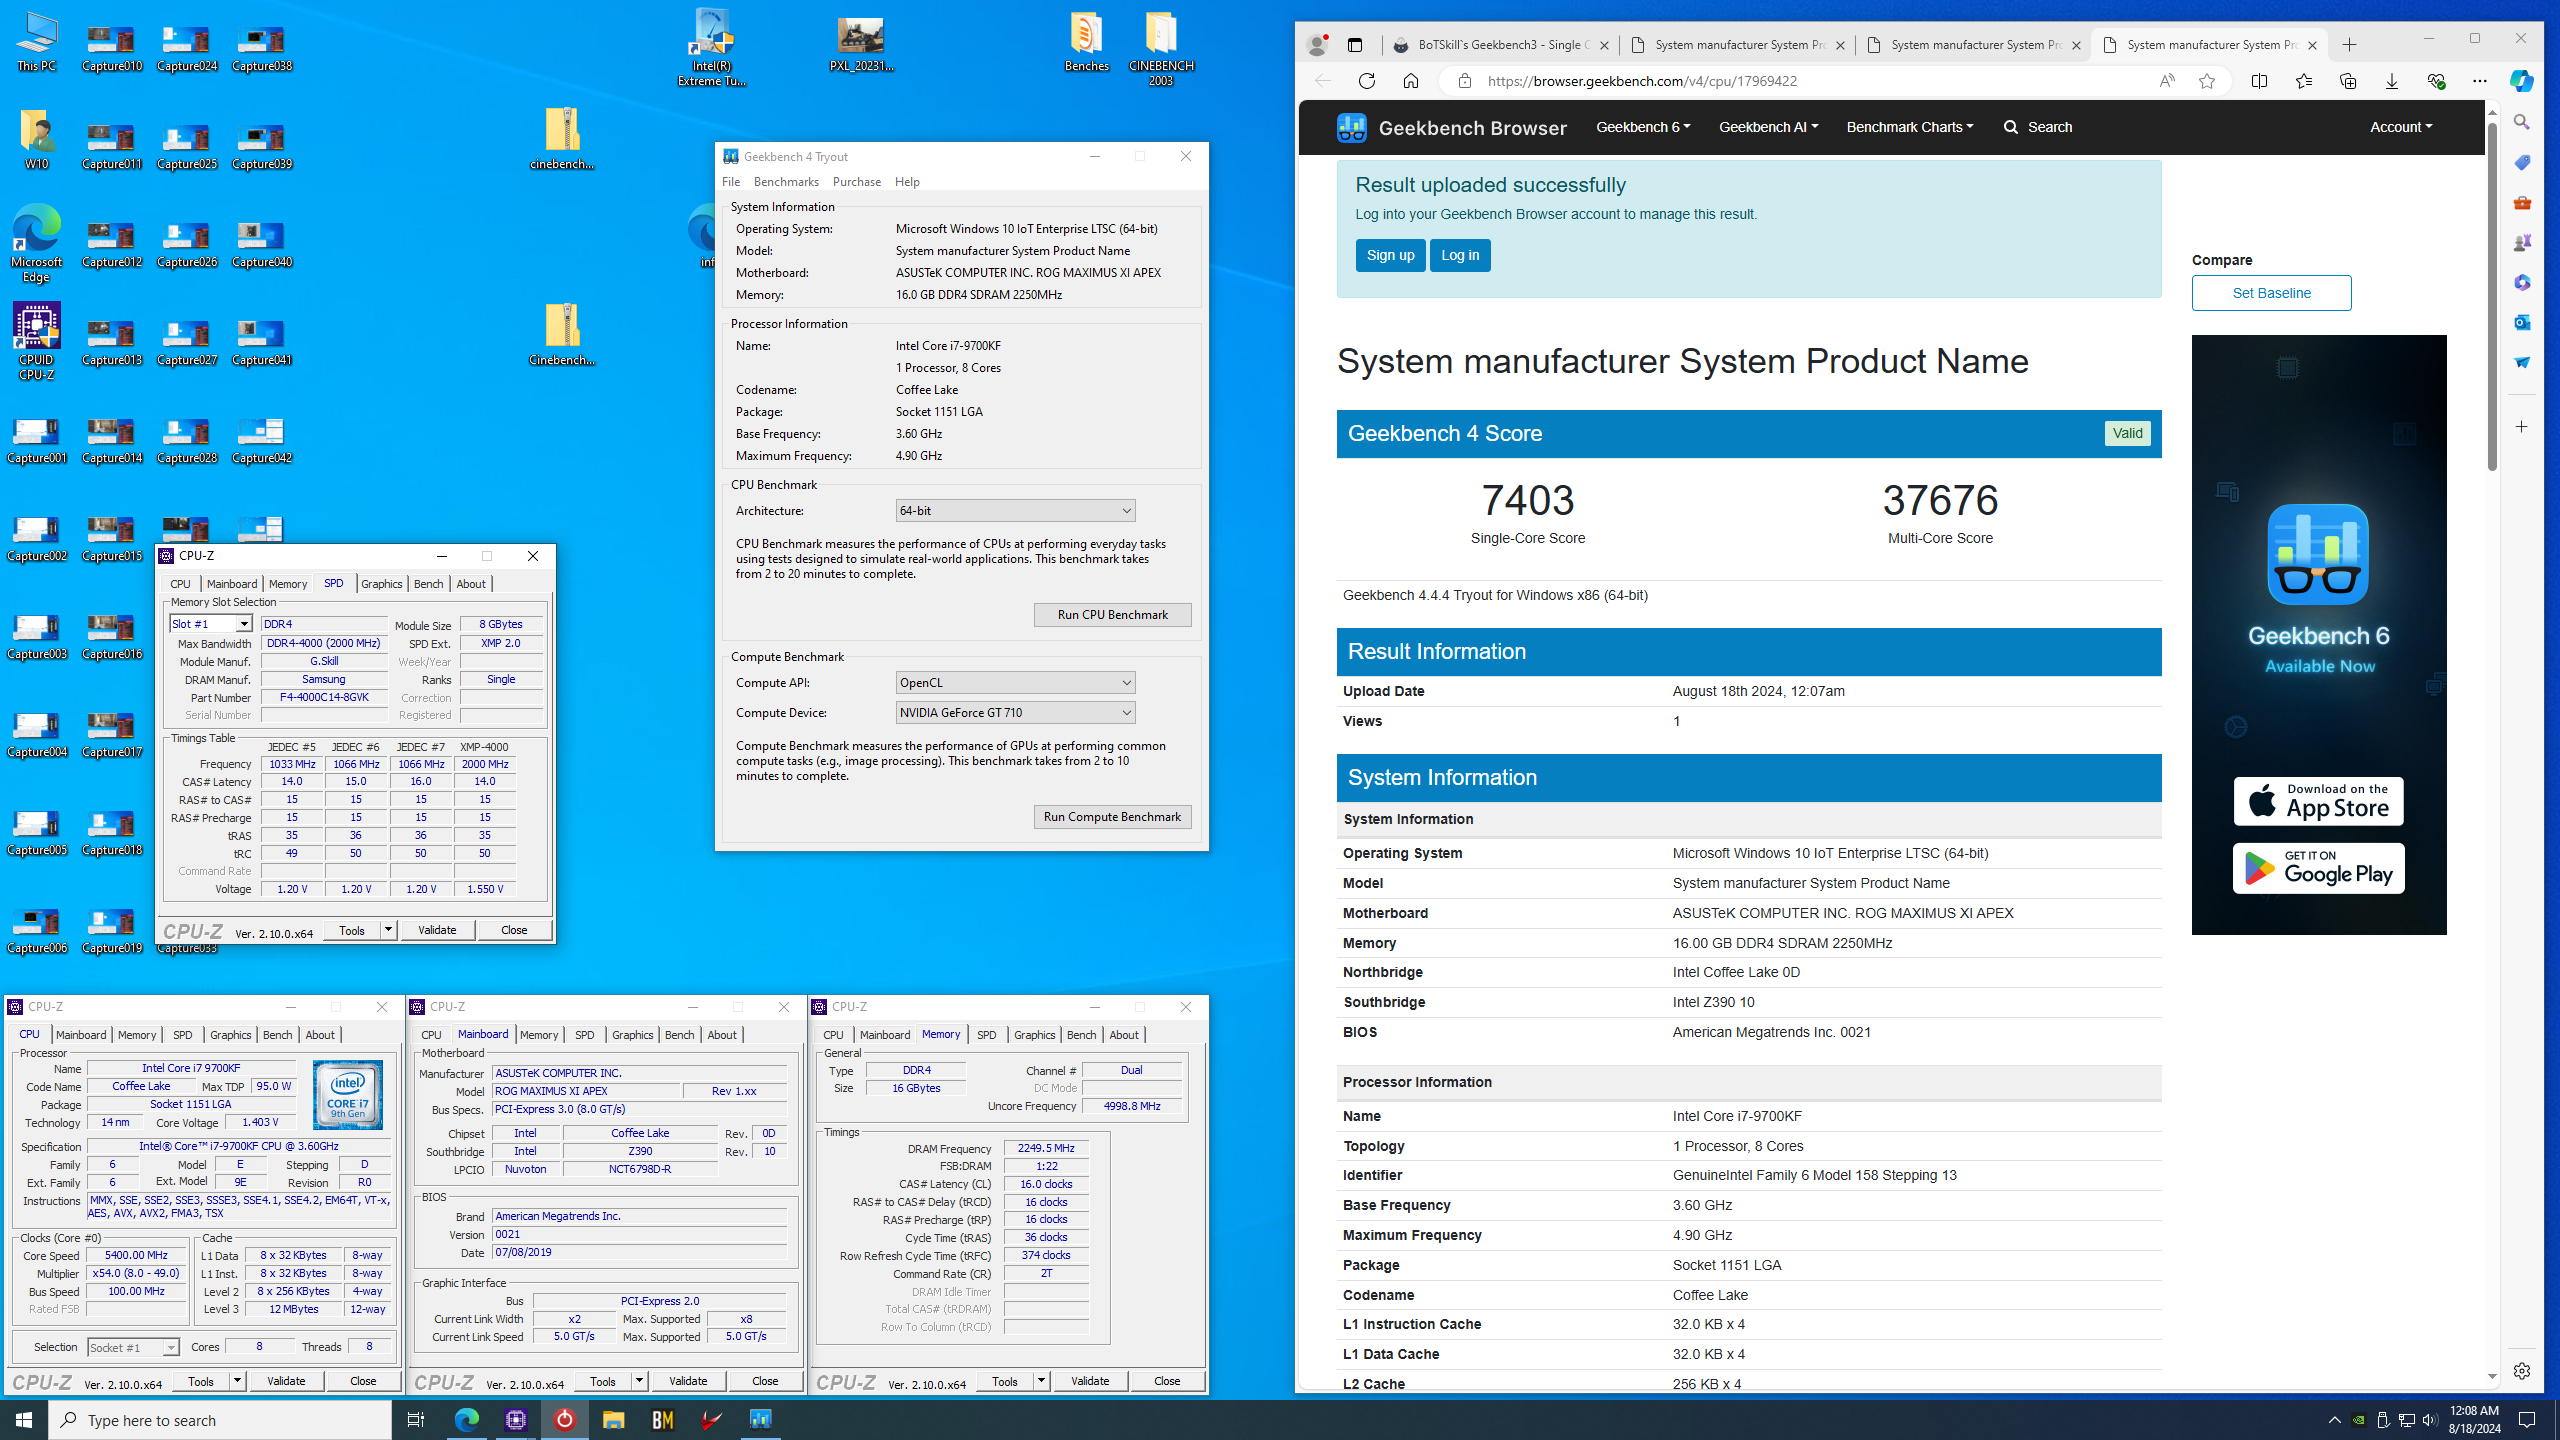The width and height of the screenshot is (2560, 1440).
Task: Select Graphics tab in CPU-Z Mainboard window
Action: [x=632, y=1035]
